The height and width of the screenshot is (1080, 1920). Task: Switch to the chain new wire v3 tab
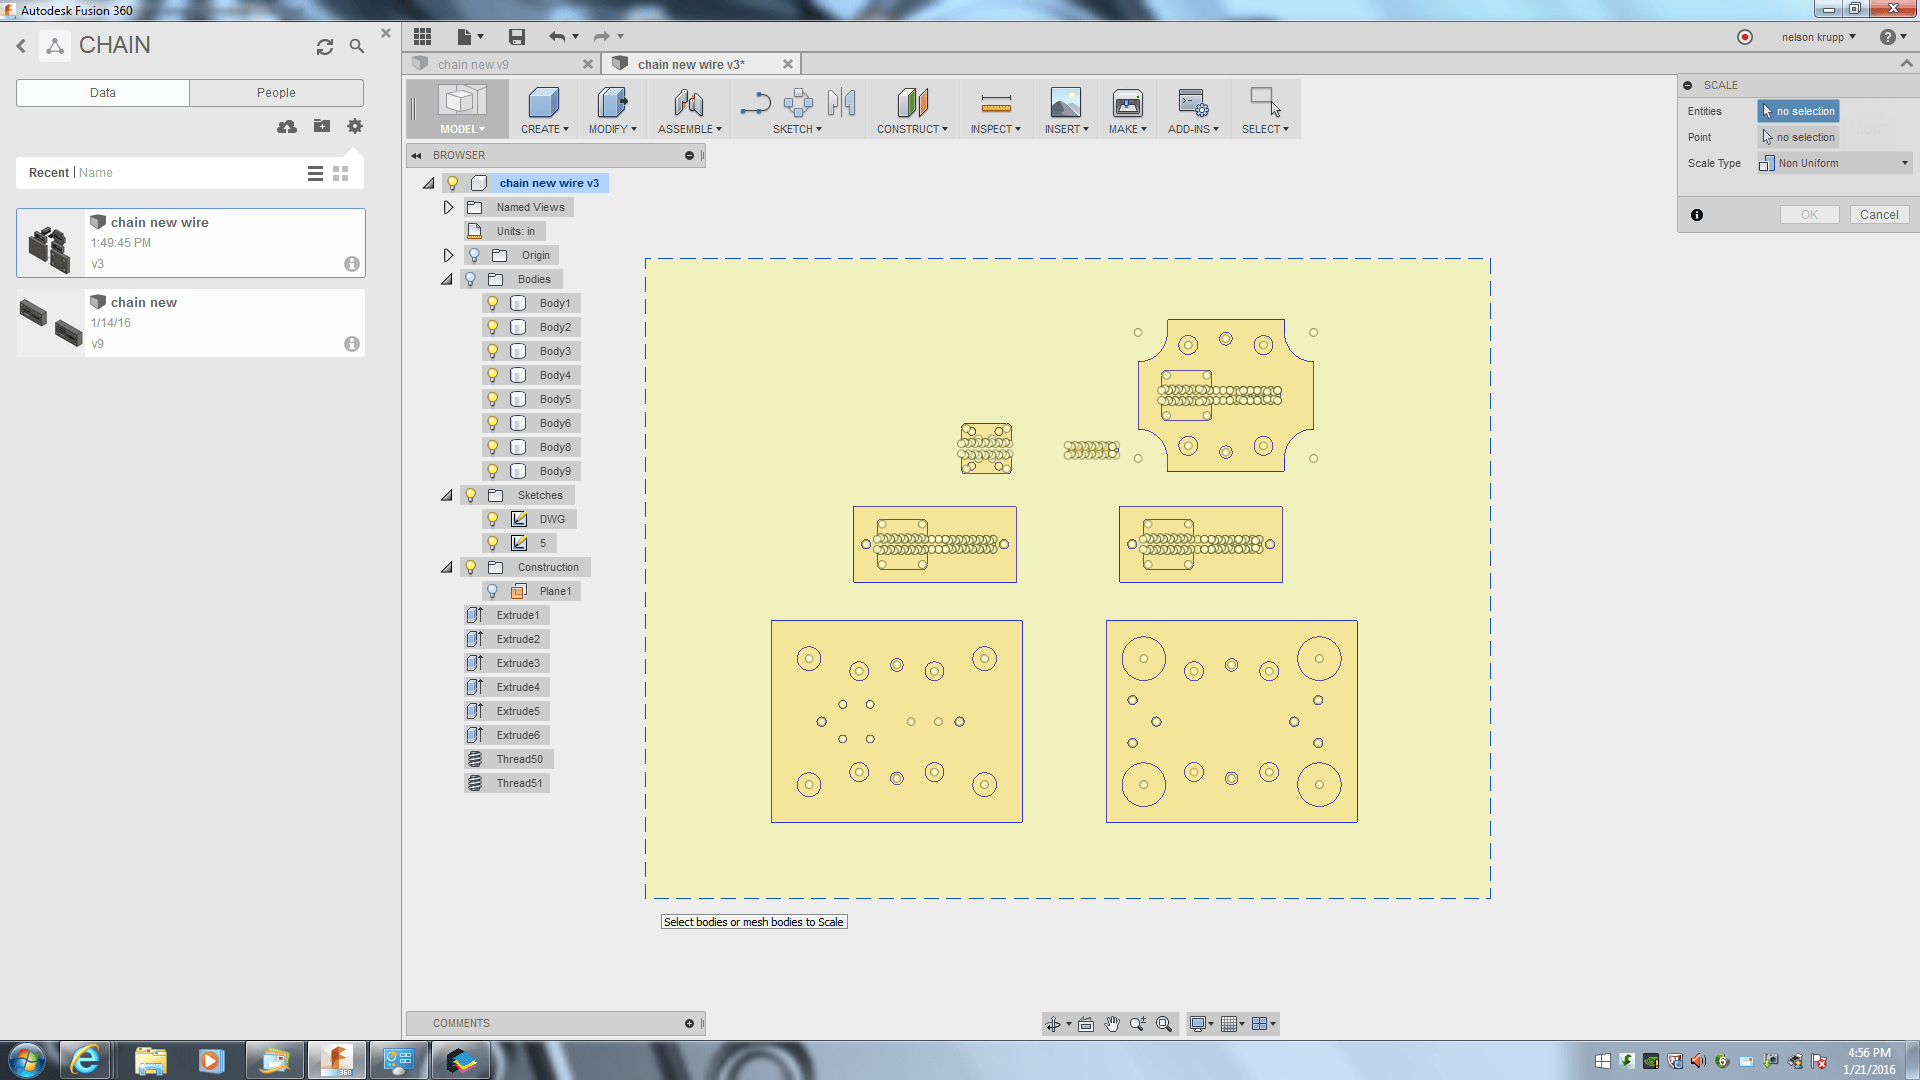coord(701,64)
